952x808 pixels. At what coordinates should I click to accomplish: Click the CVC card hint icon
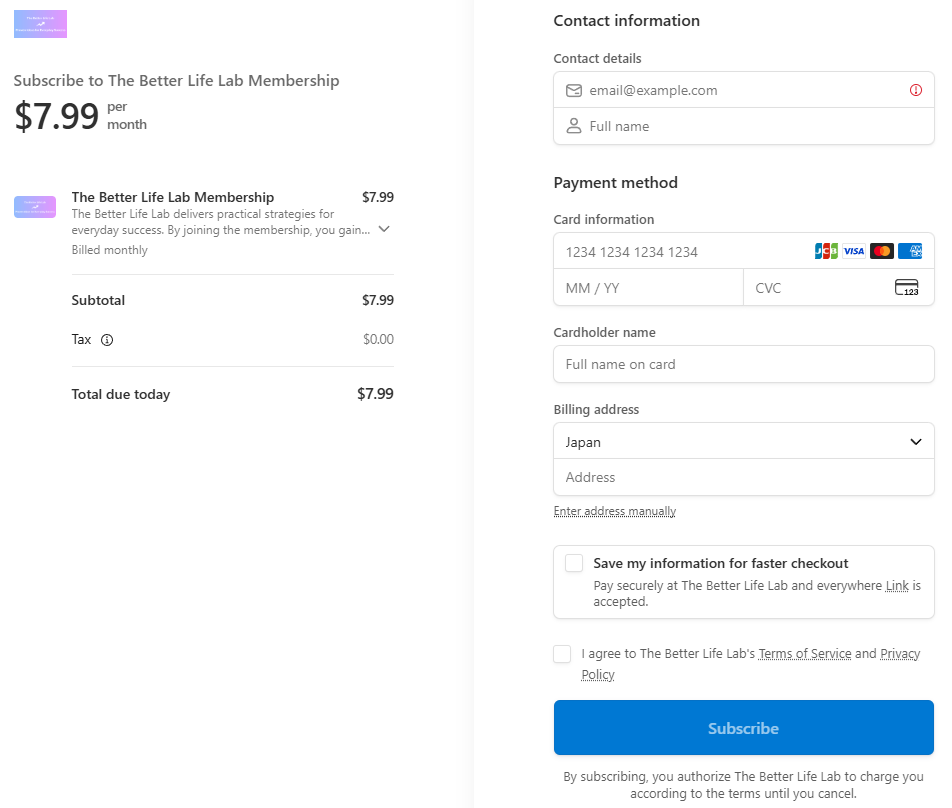906,288
